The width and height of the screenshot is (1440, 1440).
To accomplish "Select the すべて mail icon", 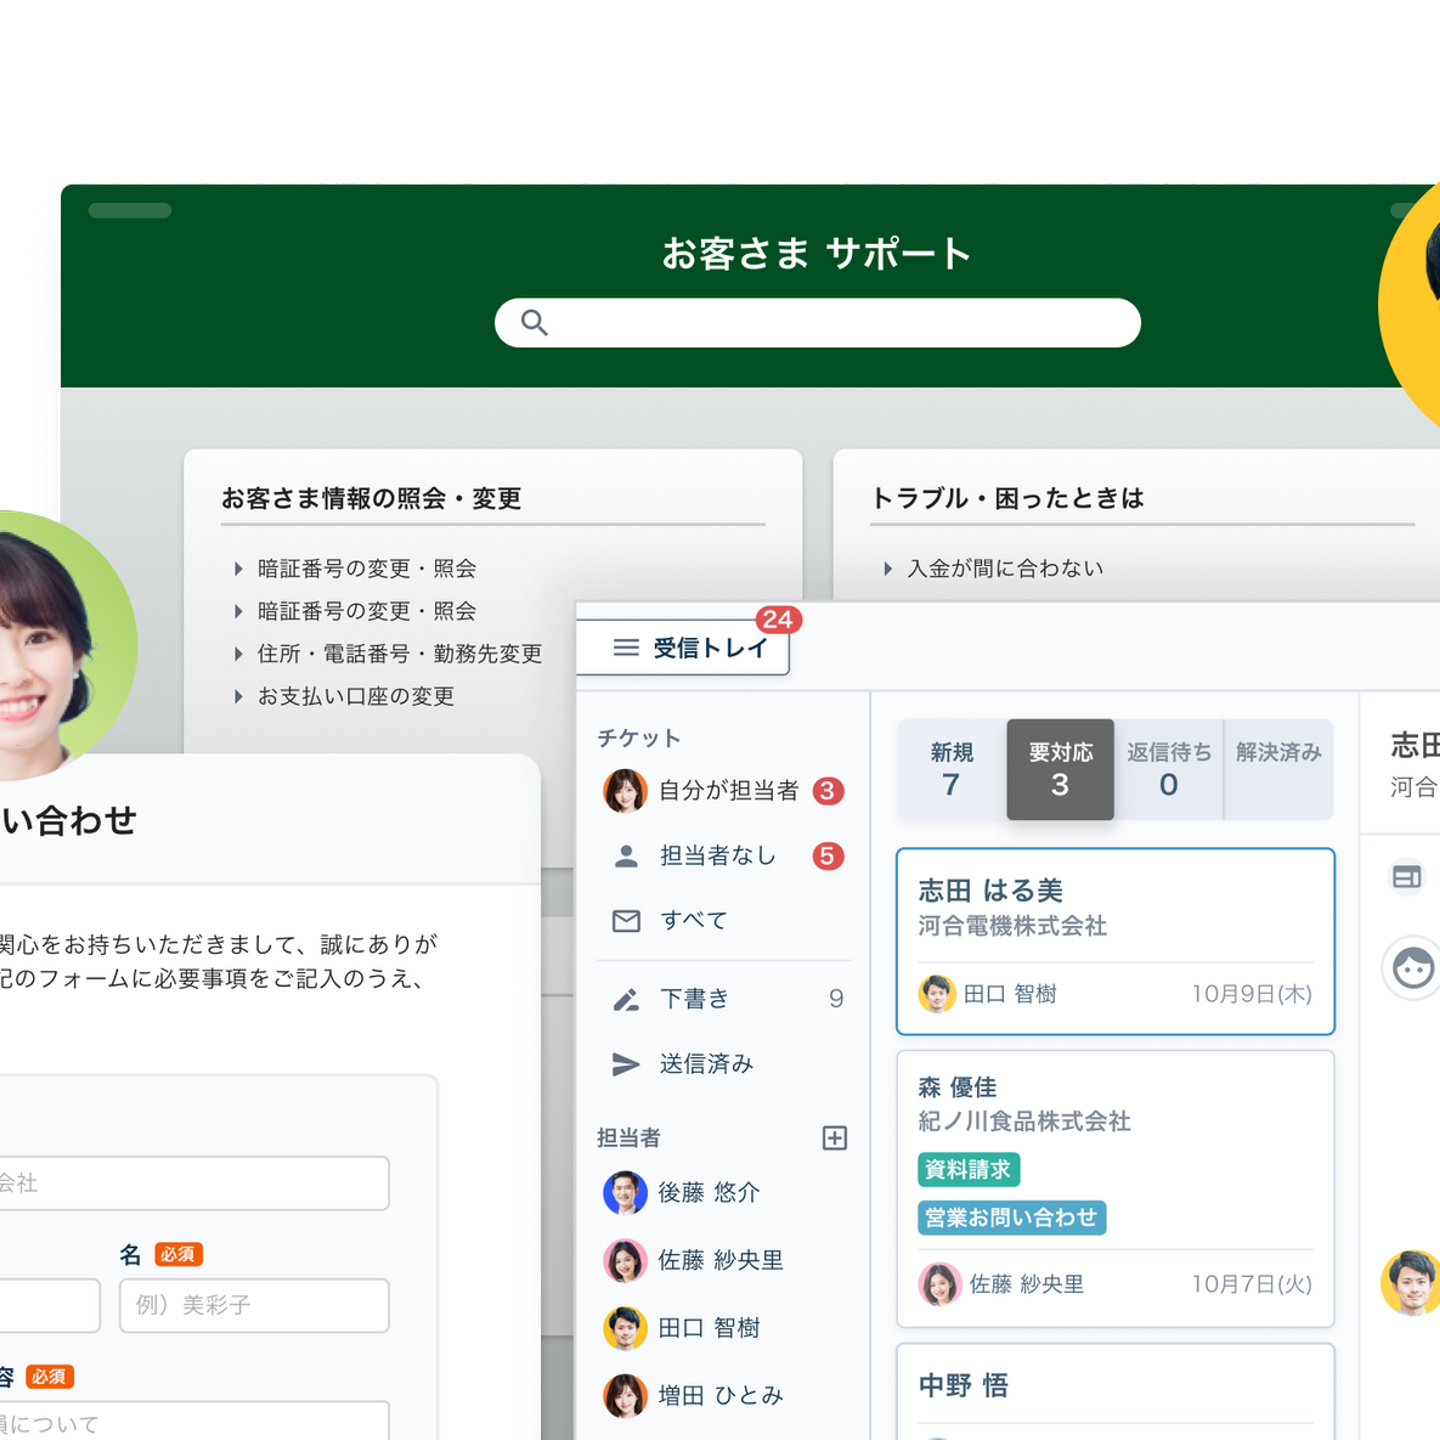I will click(626, 921).
